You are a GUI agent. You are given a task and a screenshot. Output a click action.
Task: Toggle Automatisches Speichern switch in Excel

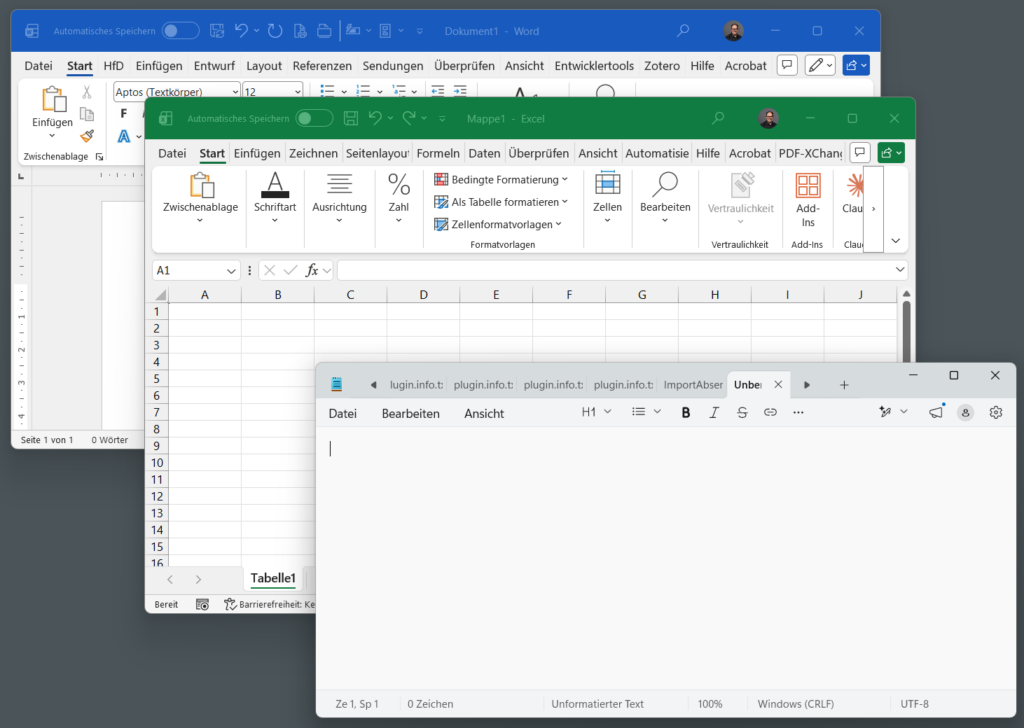click(314, 118)
